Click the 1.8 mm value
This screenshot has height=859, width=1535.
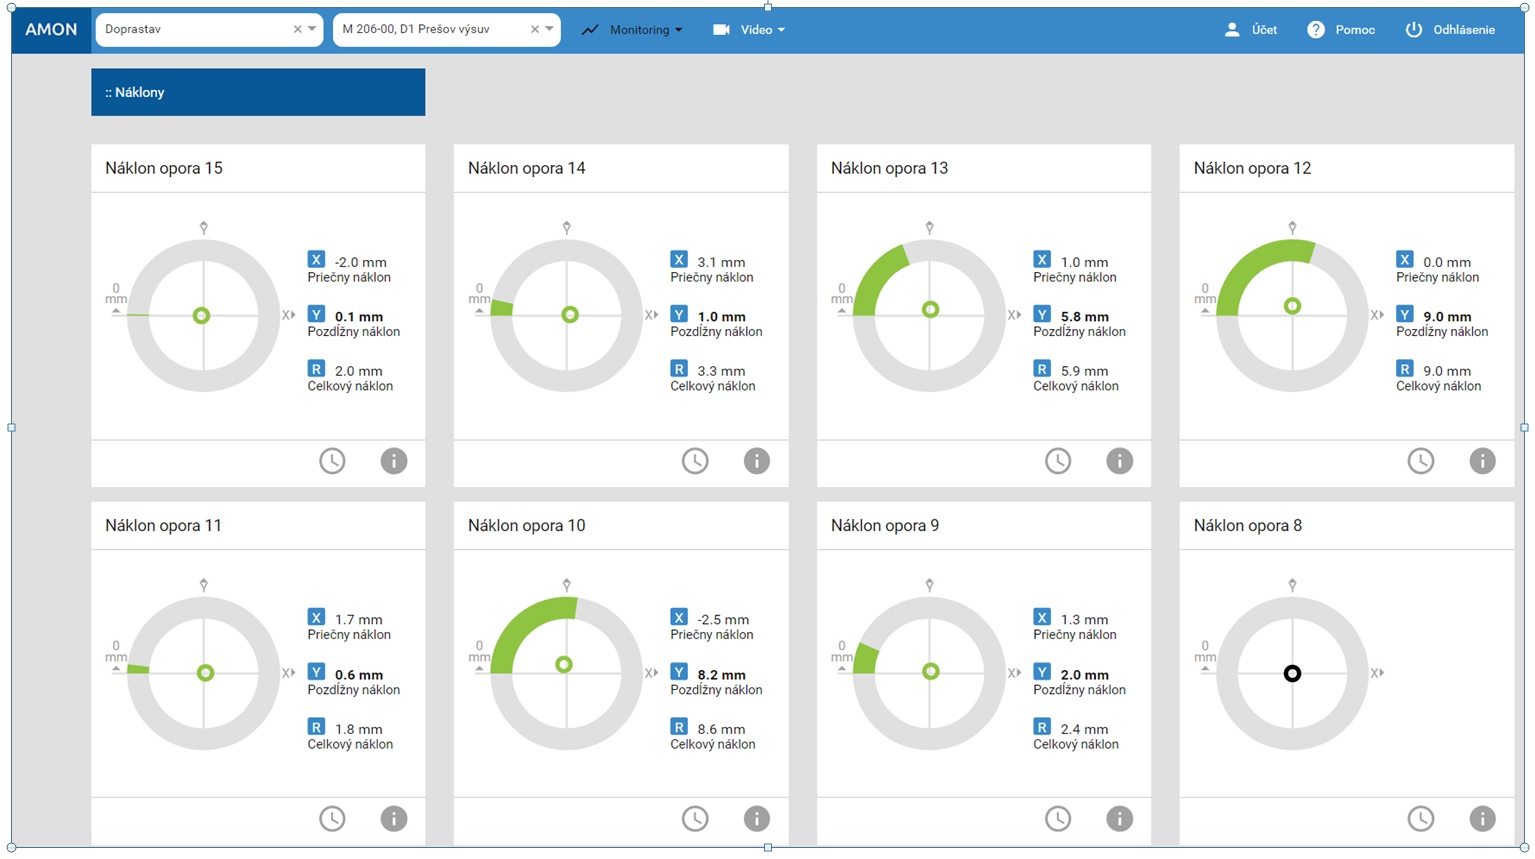pos(358,729)
